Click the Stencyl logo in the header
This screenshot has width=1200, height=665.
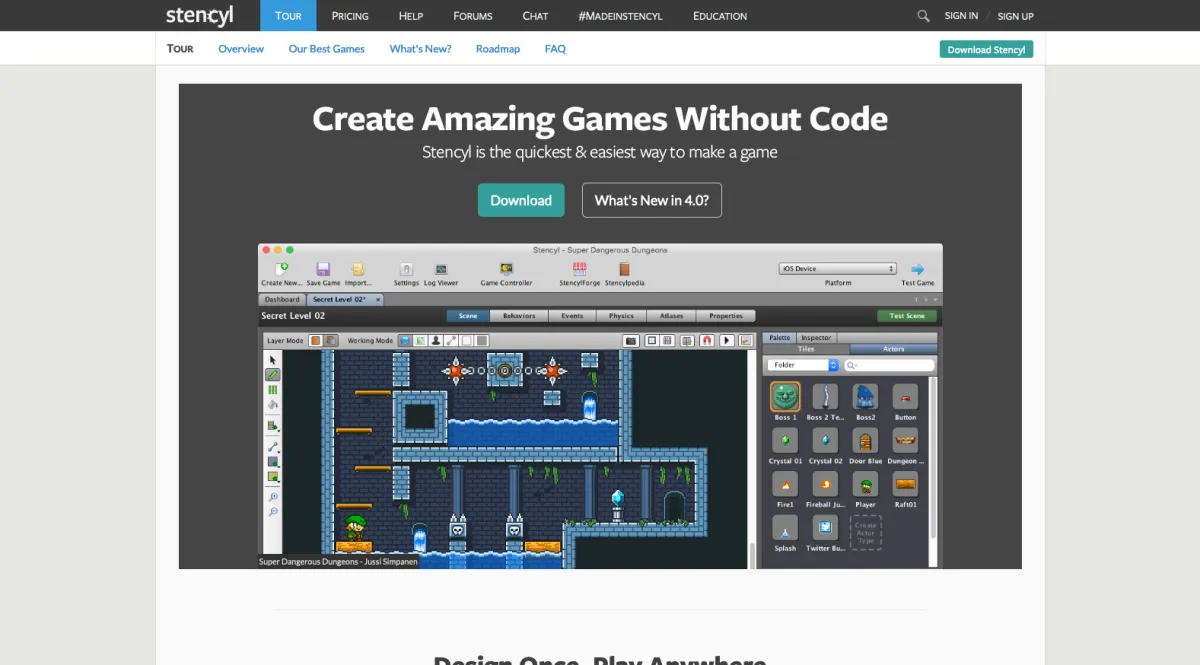coord(200,16)
